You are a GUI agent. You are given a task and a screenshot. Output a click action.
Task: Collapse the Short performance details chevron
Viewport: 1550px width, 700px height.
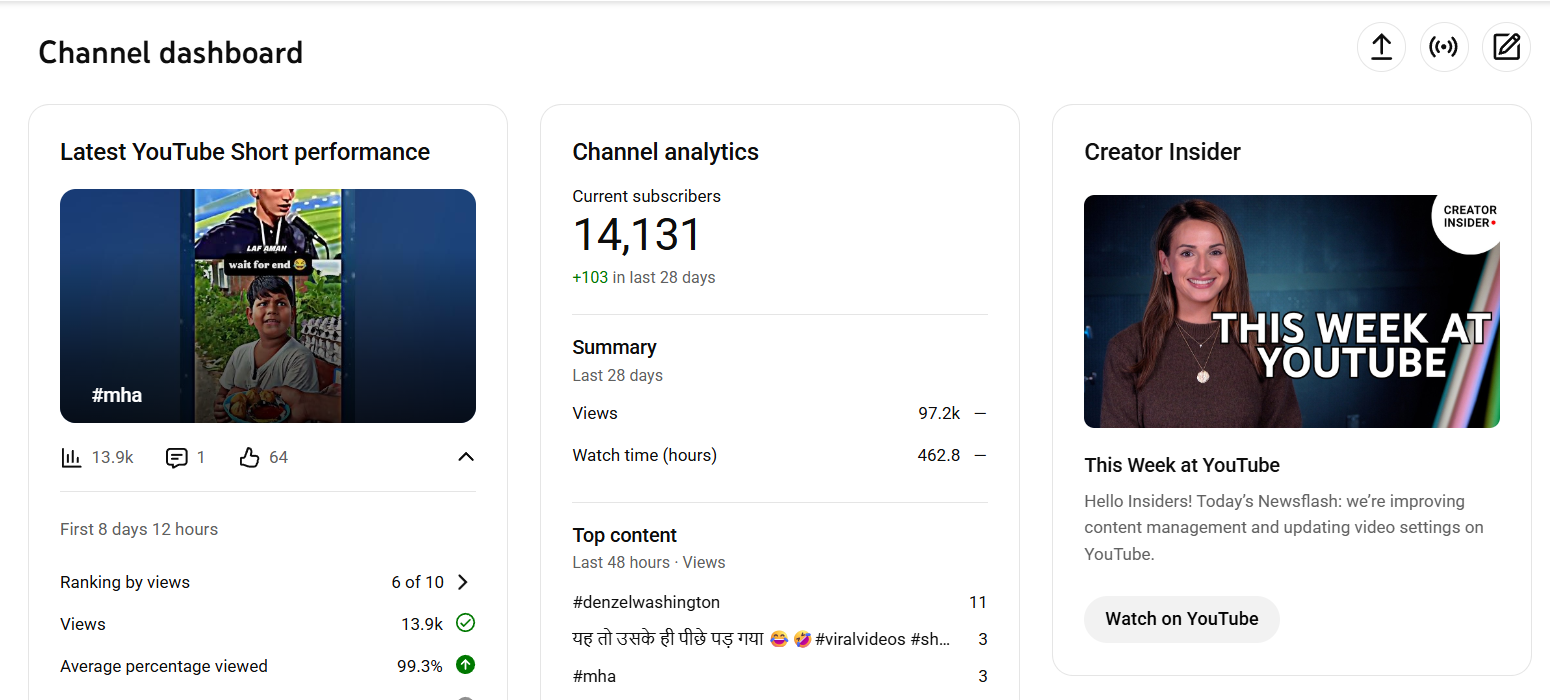click(465, 457)
